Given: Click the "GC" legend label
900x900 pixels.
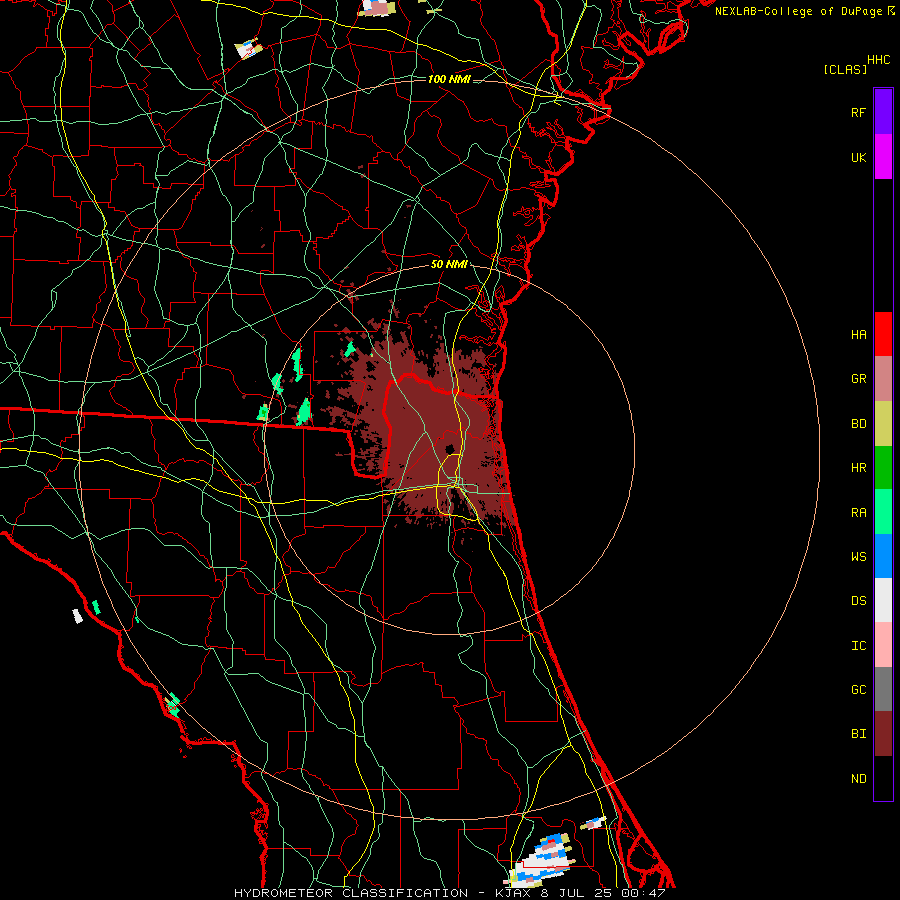Looking at the screenshot, I should click(858, 689).
